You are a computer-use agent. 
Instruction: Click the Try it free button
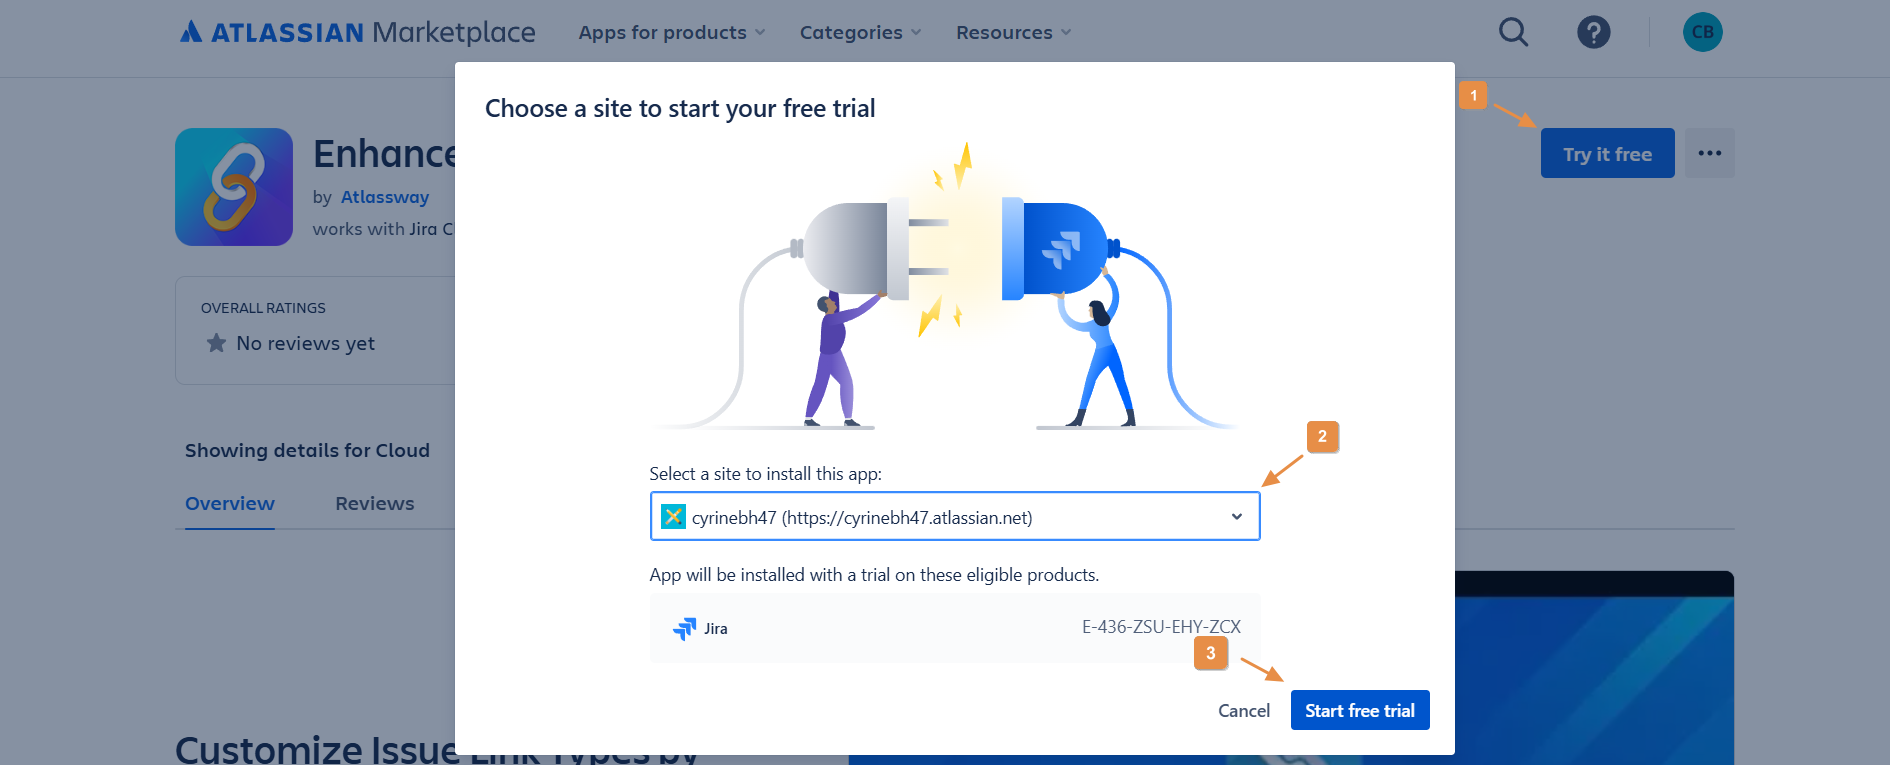(x=1607, y=154)
